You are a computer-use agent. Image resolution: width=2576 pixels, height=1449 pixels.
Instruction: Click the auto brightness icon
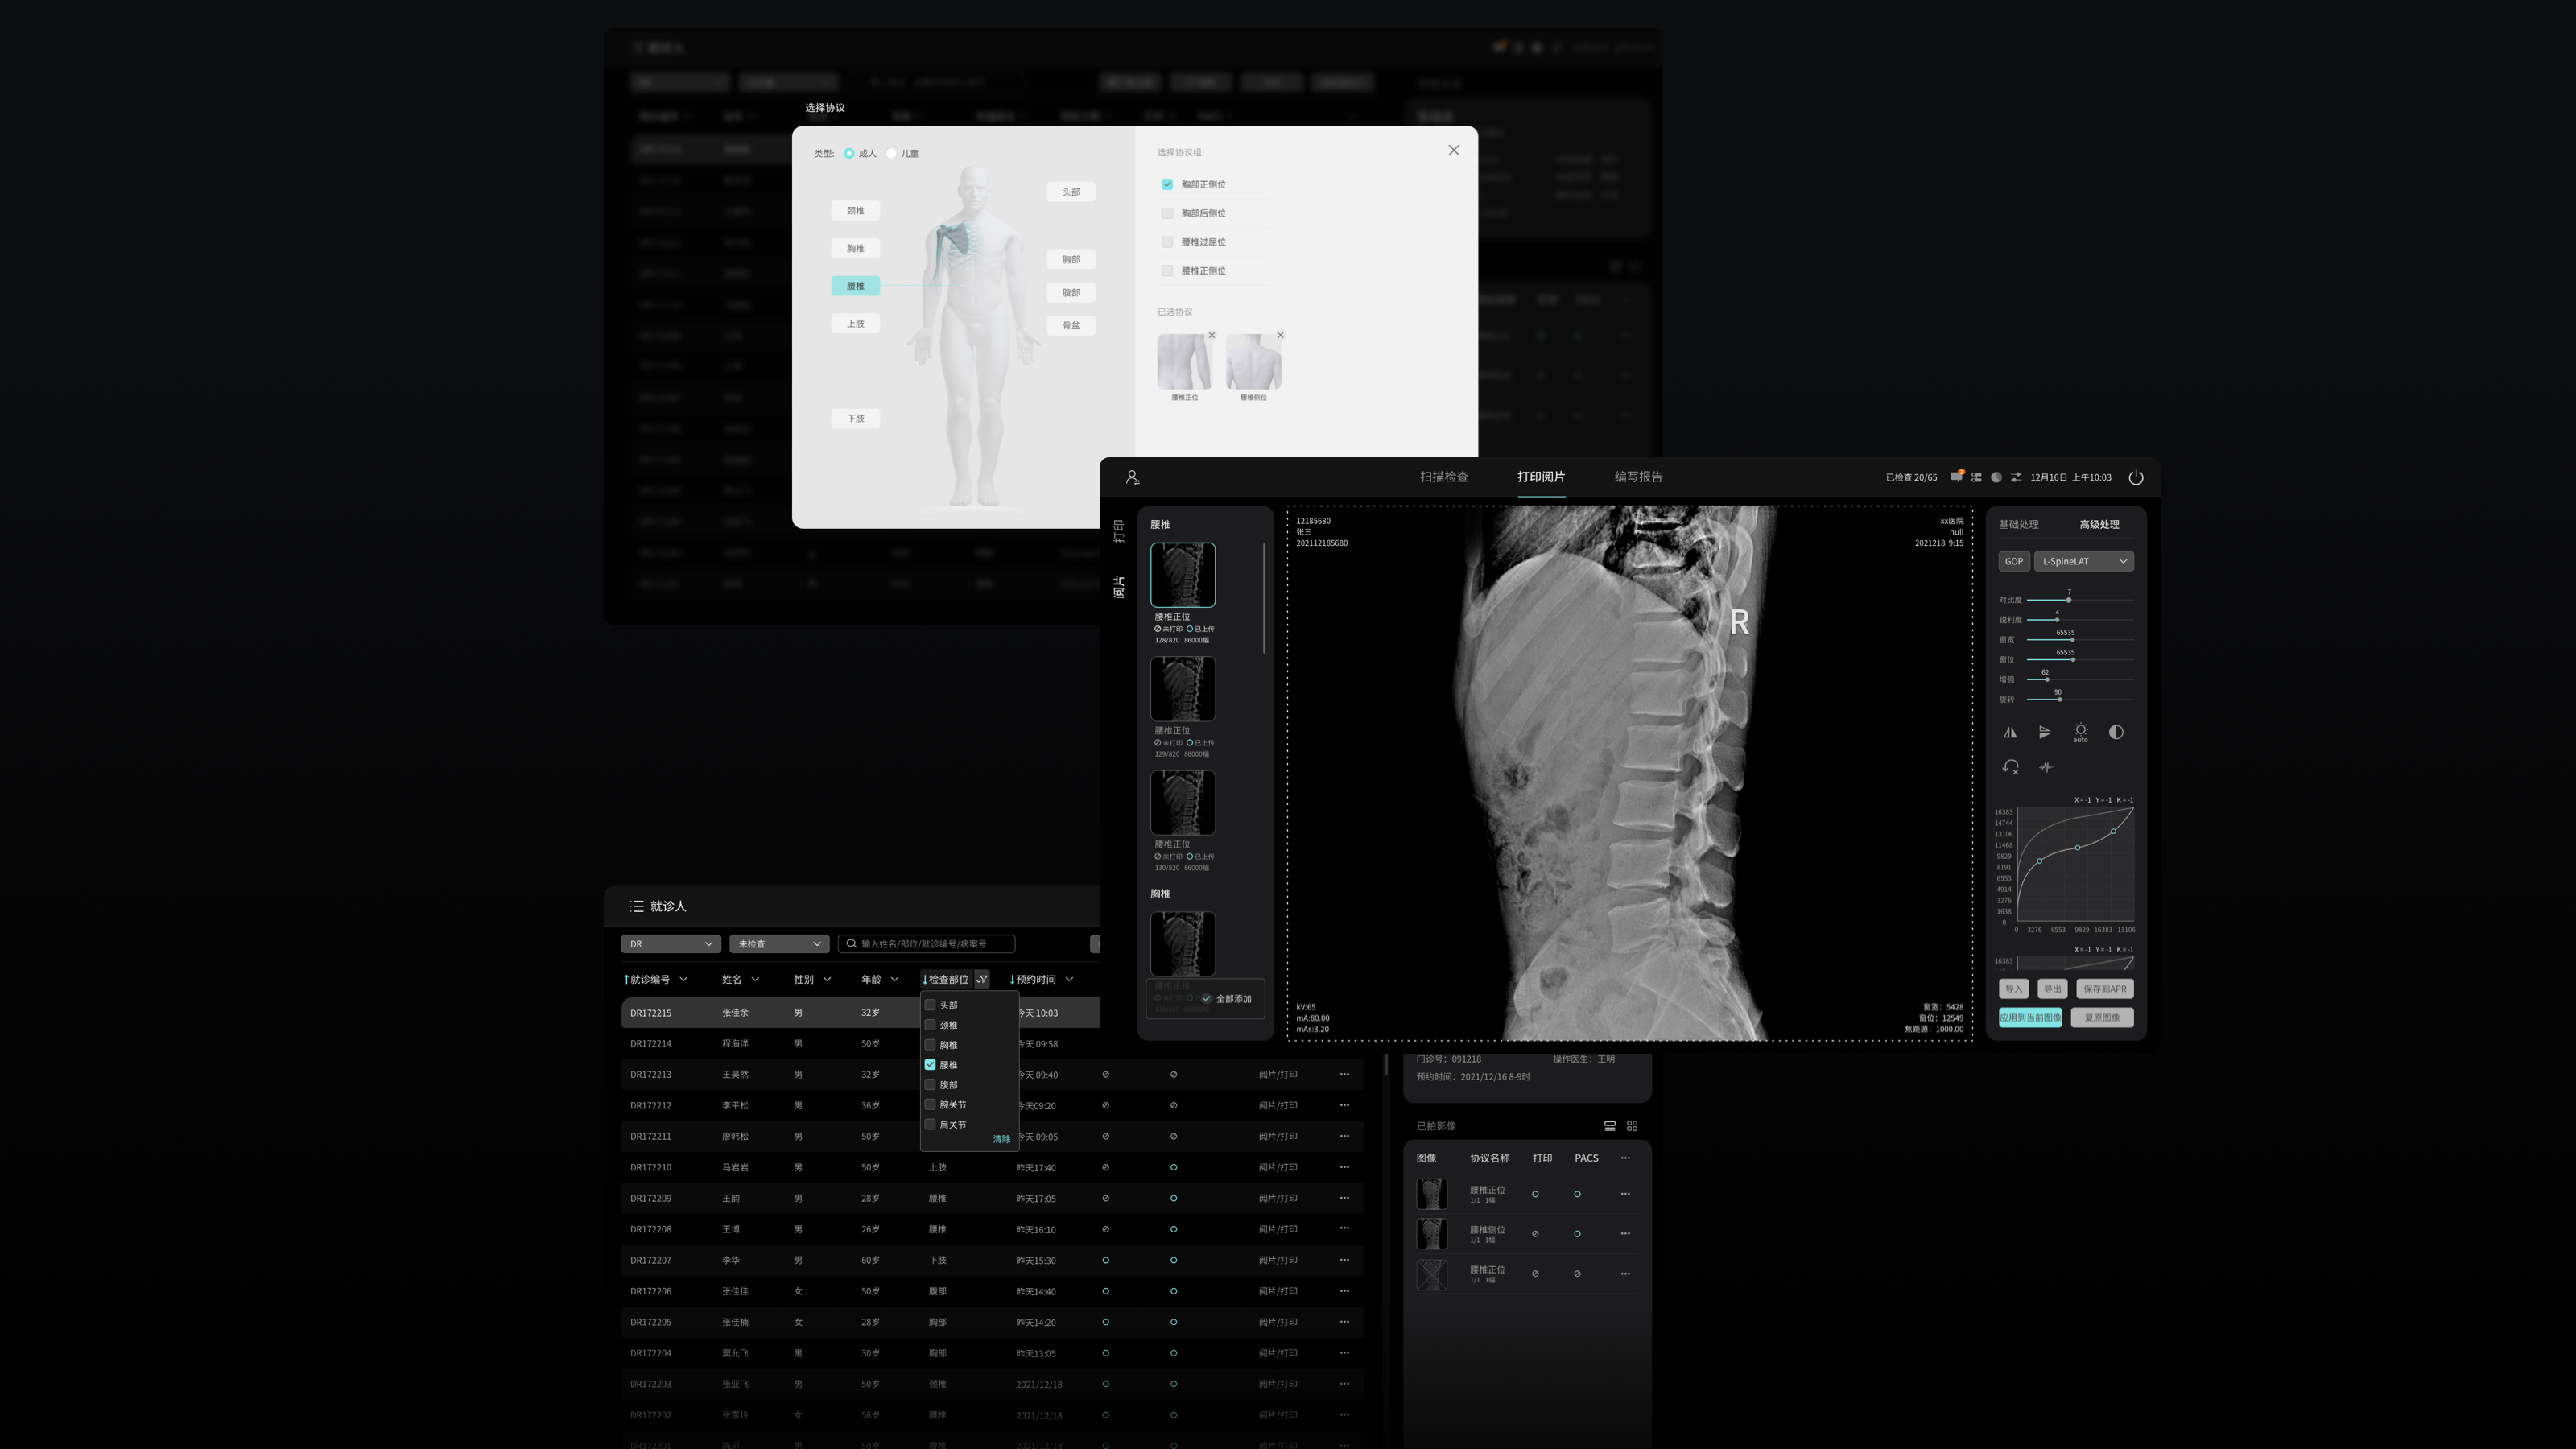[2080, 732]
